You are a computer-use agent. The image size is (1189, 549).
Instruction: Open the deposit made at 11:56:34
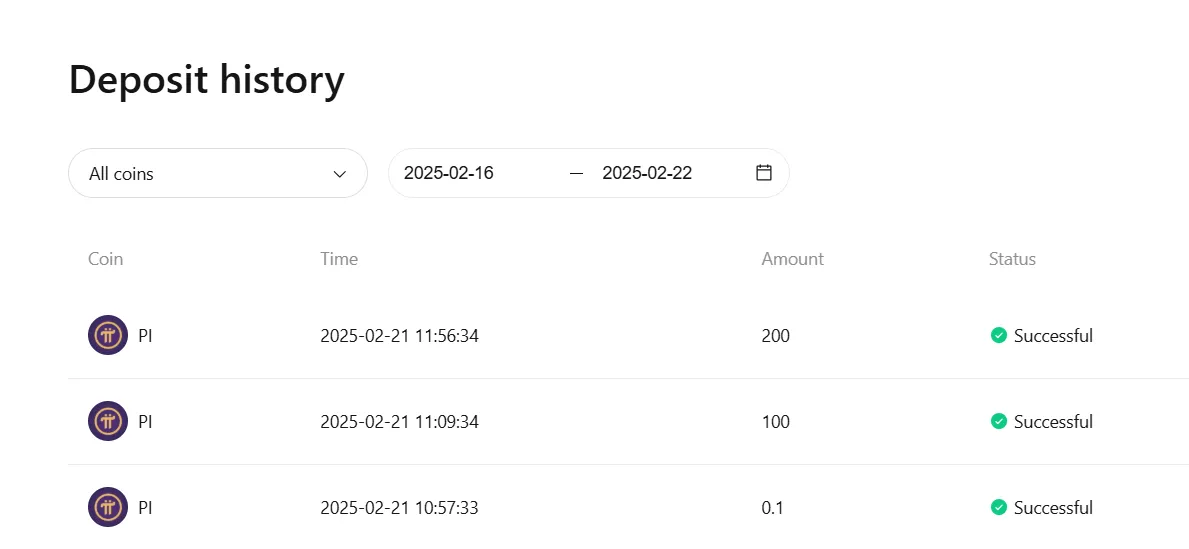click(628, 335)
